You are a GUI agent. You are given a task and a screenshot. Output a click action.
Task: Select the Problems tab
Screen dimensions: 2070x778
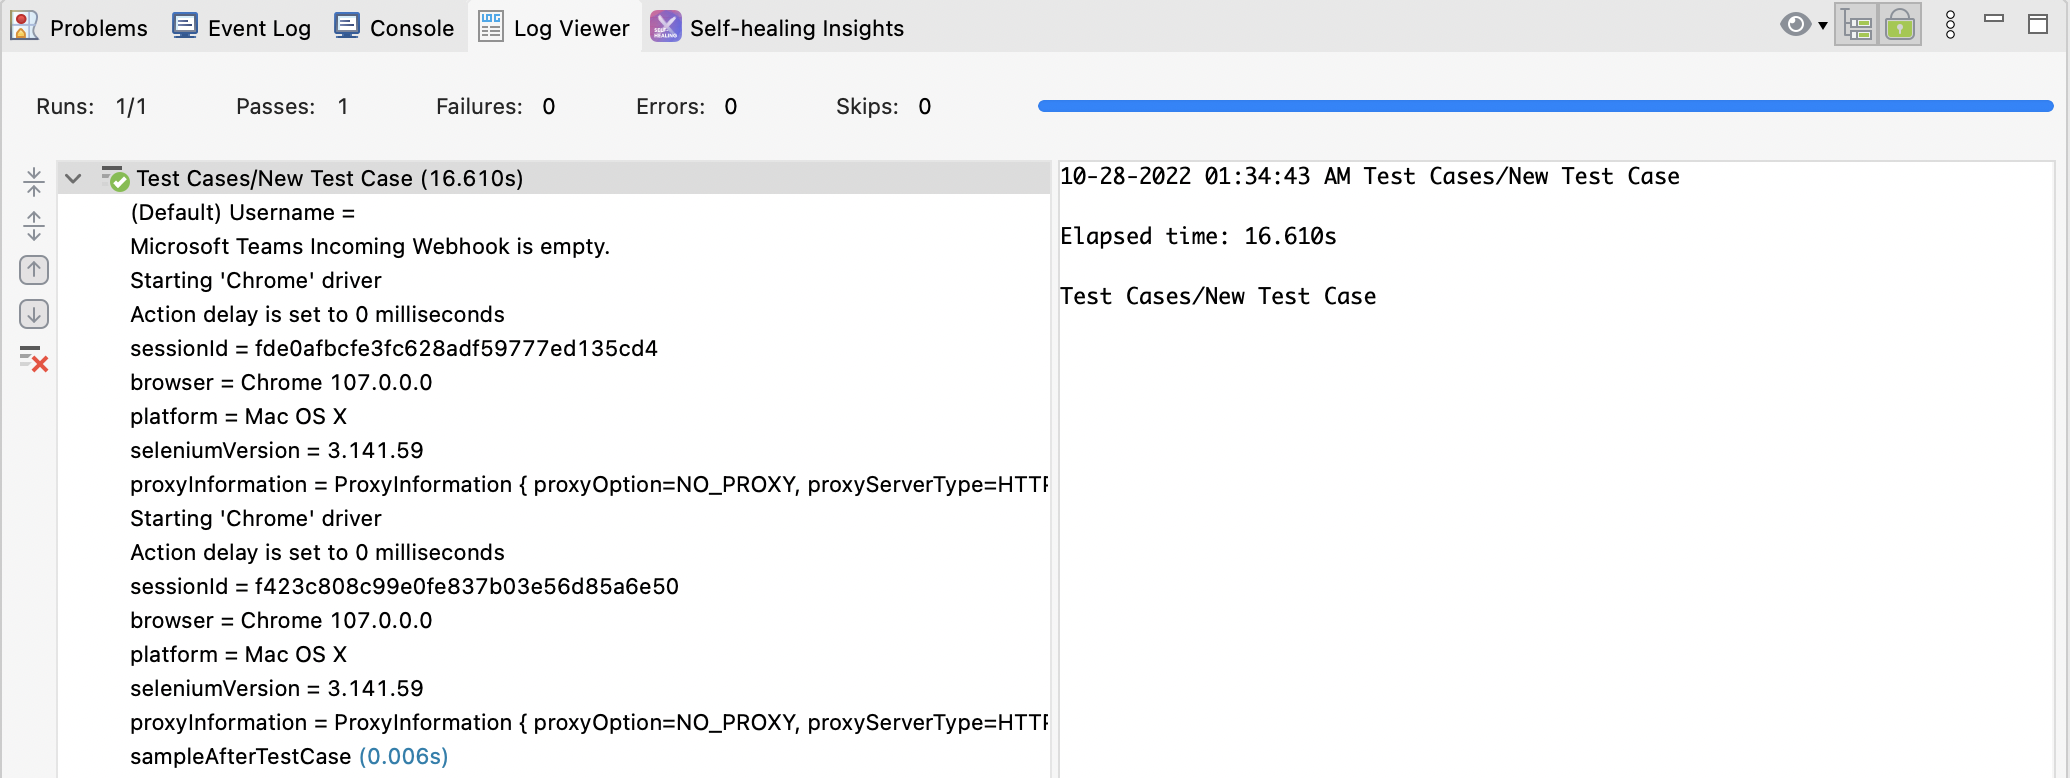point(80,27)
